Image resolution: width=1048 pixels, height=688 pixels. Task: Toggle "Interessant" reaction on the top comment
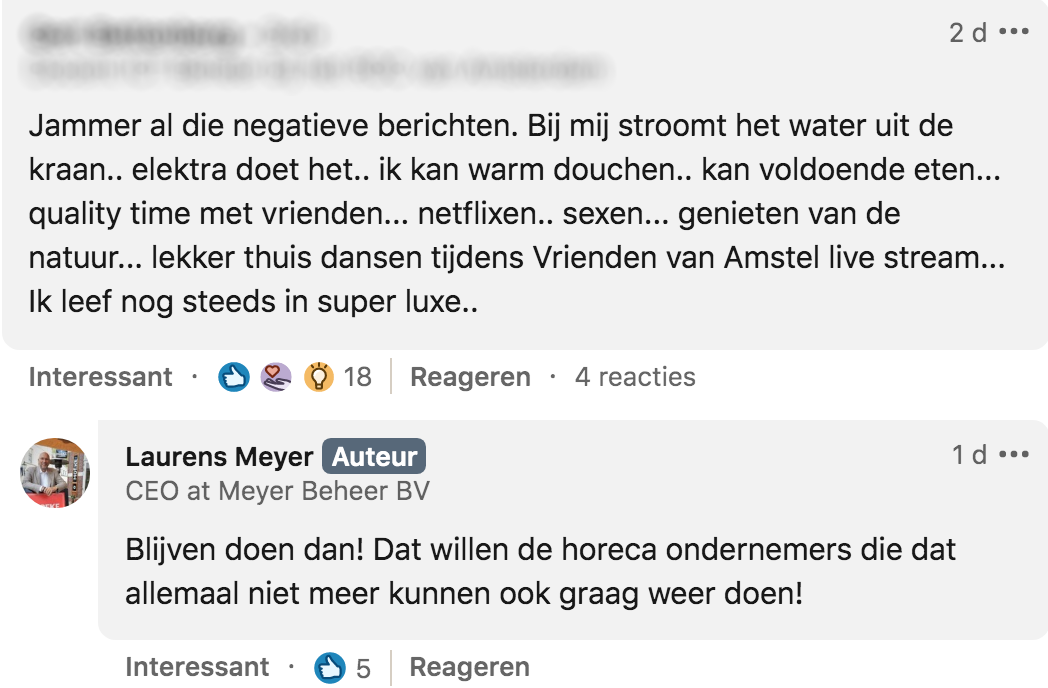click(100, 377)
